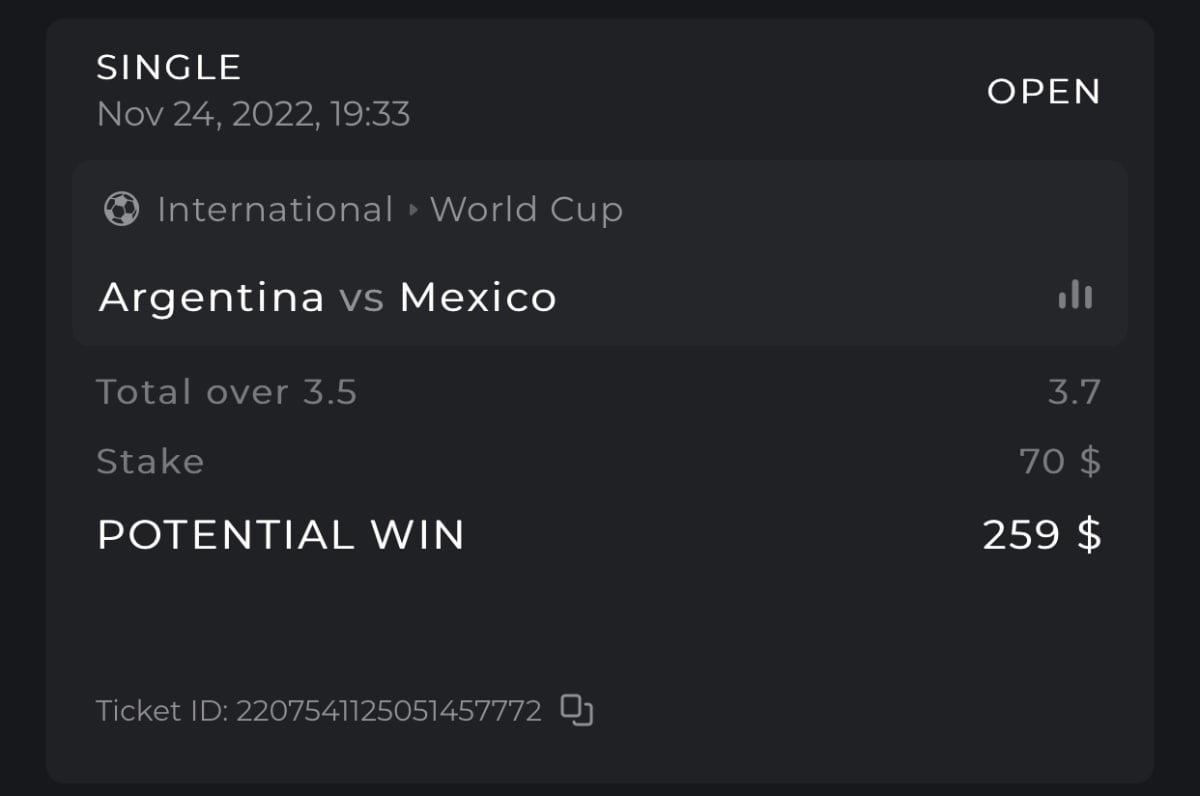Select the International category link
1200x796 pixels.
[x=275, y=210]
